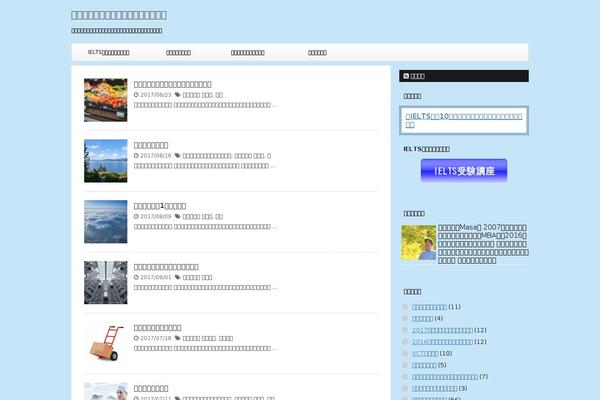Viewport: 600px width, 400px height.
Task: Click the tag icon in the 2017/07/18 post row
Action: point(178,338)
